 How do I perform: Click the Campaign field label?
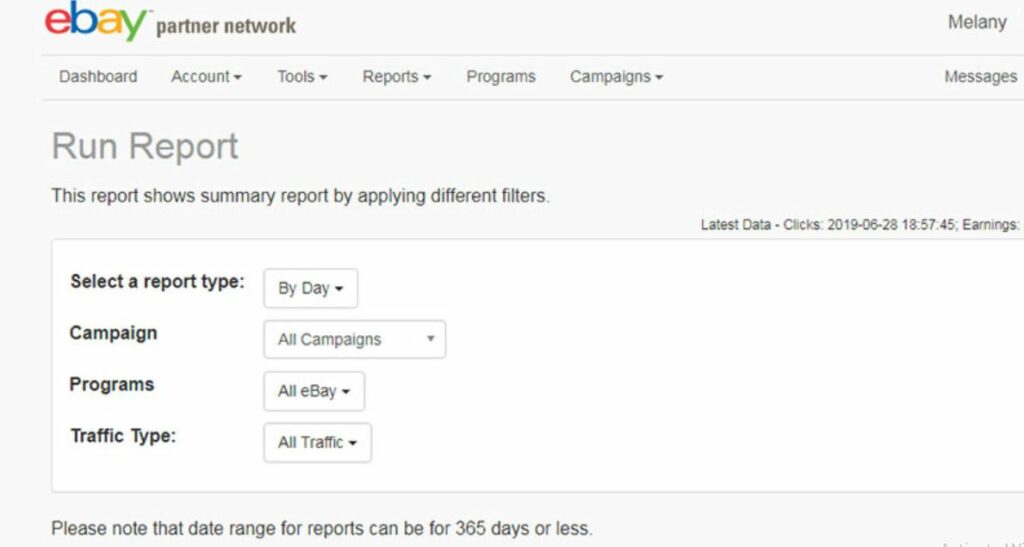(x=114, y=333)
